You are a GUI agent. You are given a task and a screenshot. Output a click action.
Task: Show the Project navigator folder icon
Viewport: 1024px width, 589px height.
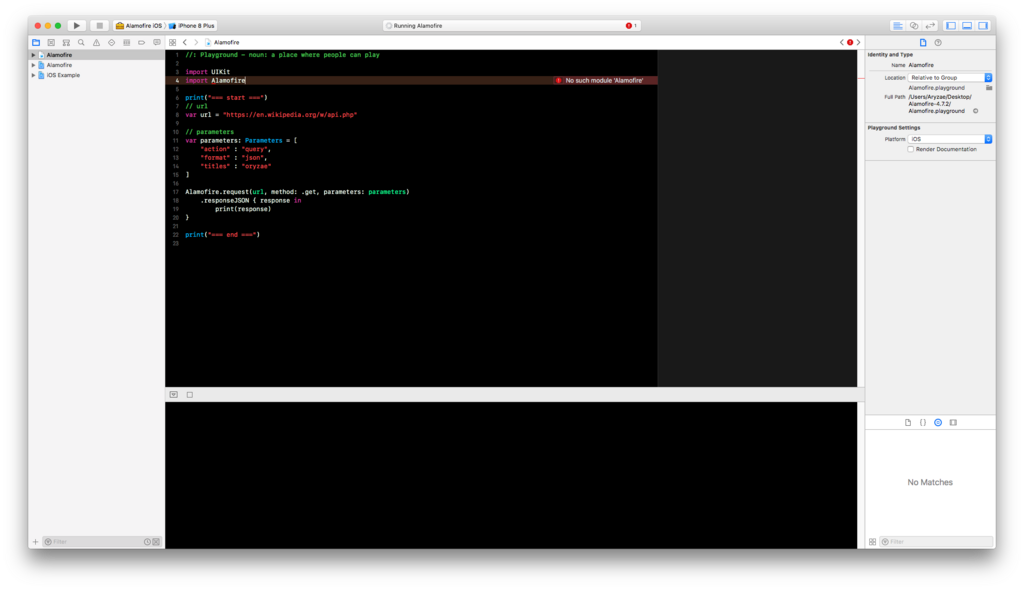(36, 42)
